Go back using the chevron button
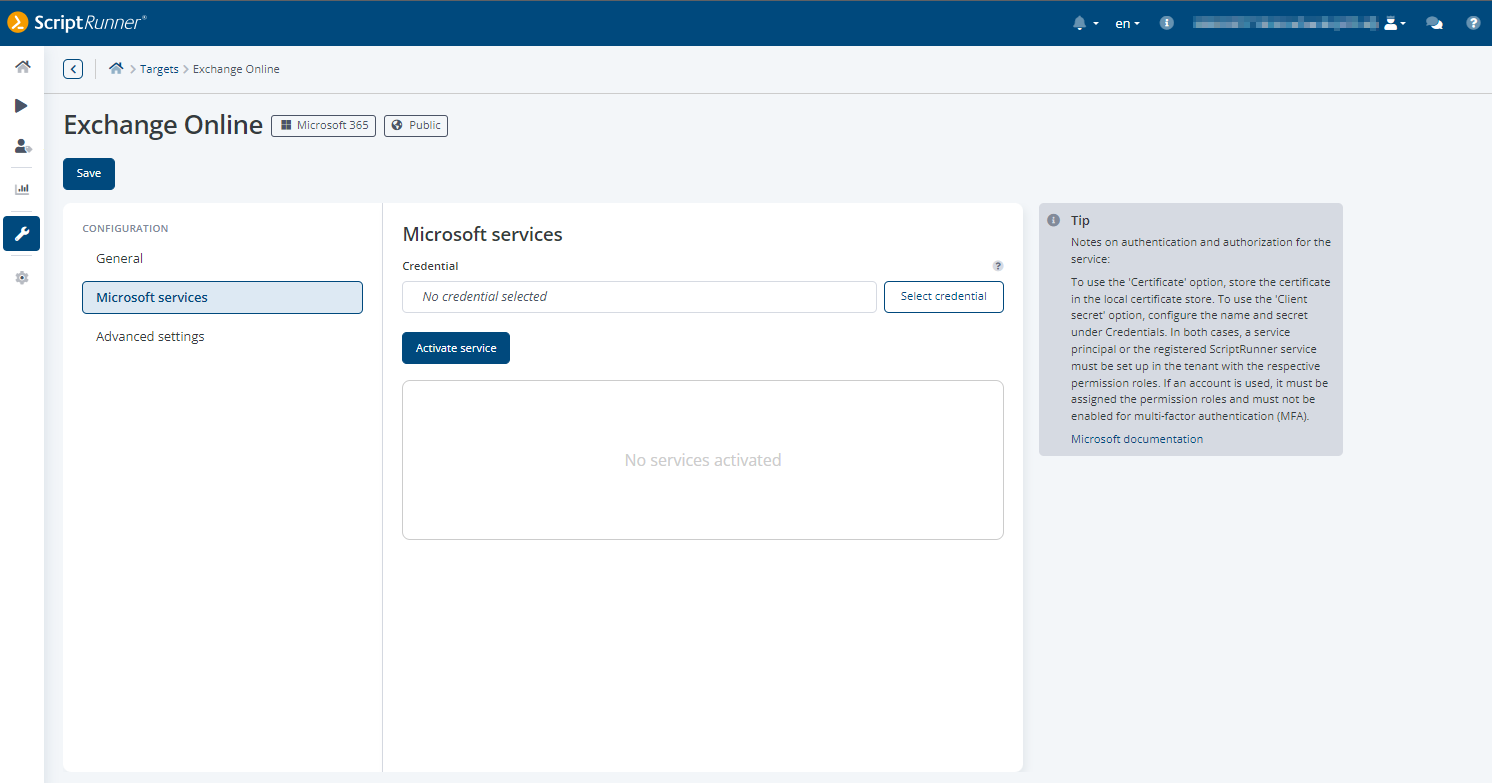 (73, 69)
